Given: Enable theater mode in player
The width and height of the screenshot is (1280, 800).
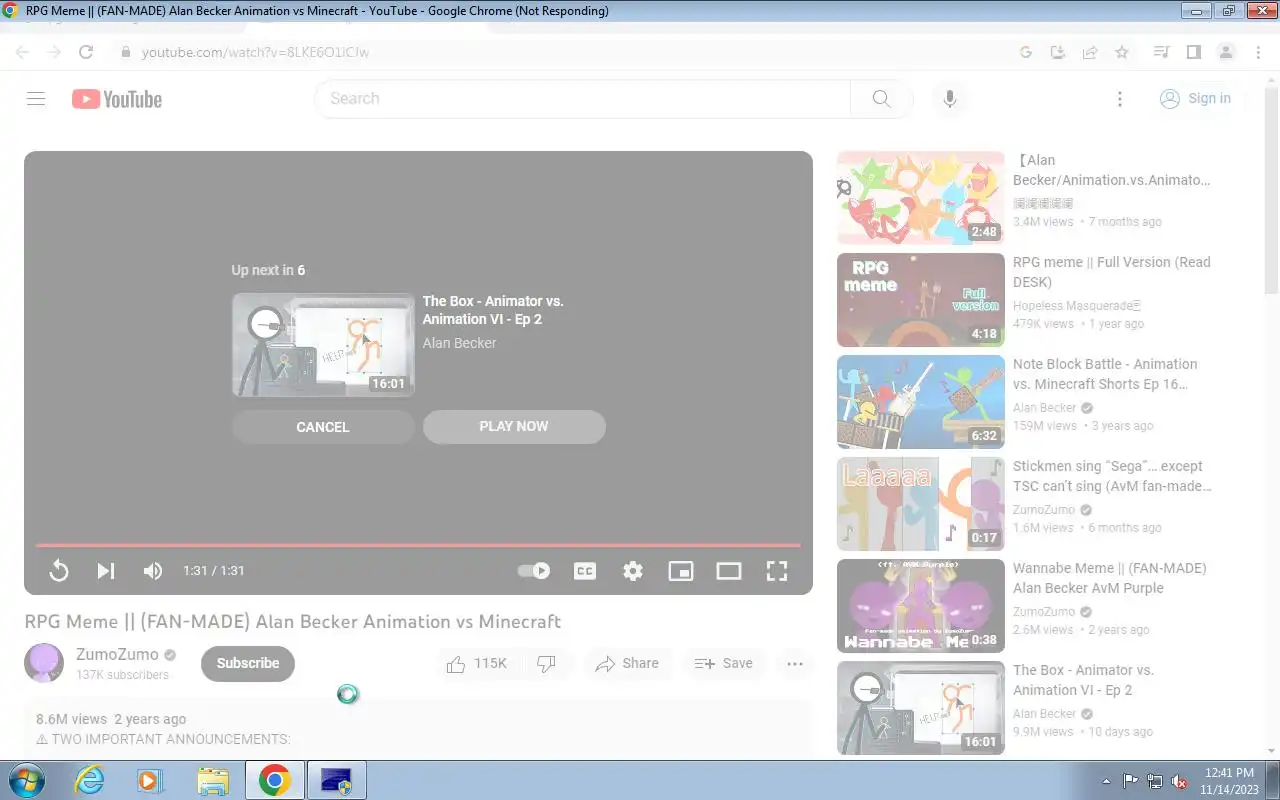Looking at the screenshot, I should [729, 571].
